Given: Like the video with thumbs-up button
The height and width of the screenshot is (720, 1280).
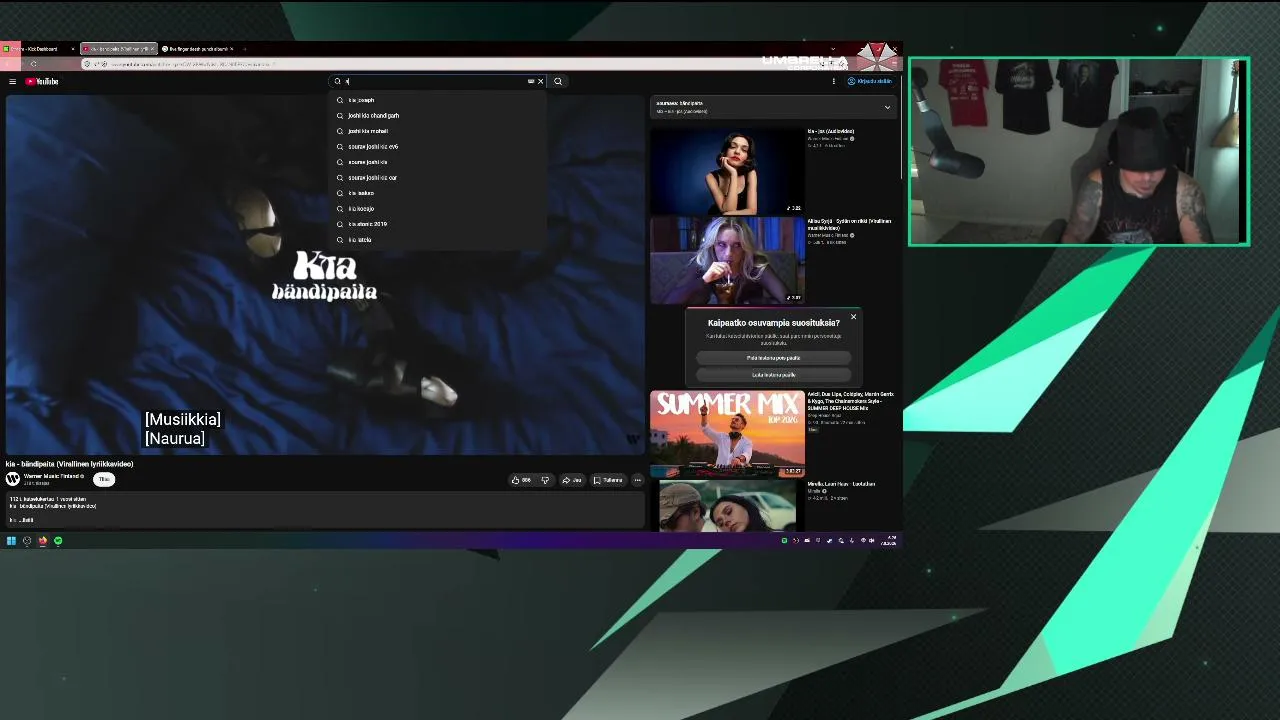Looking at the screenshot, I should 521,480.
